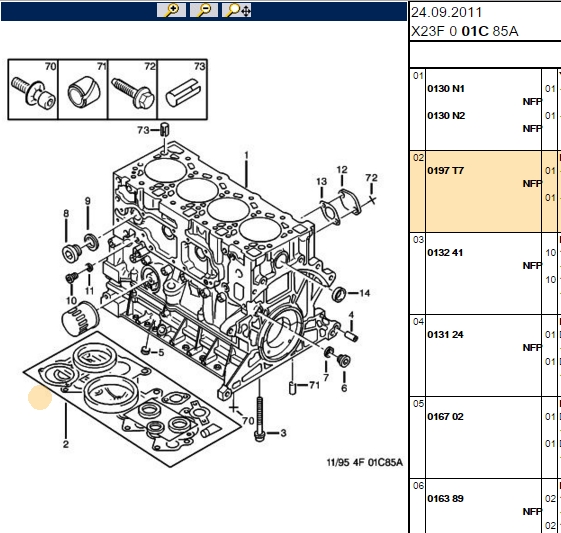Click callout number 7 washer
Viewport: 561px width, 533px height.
click(326, 378)
